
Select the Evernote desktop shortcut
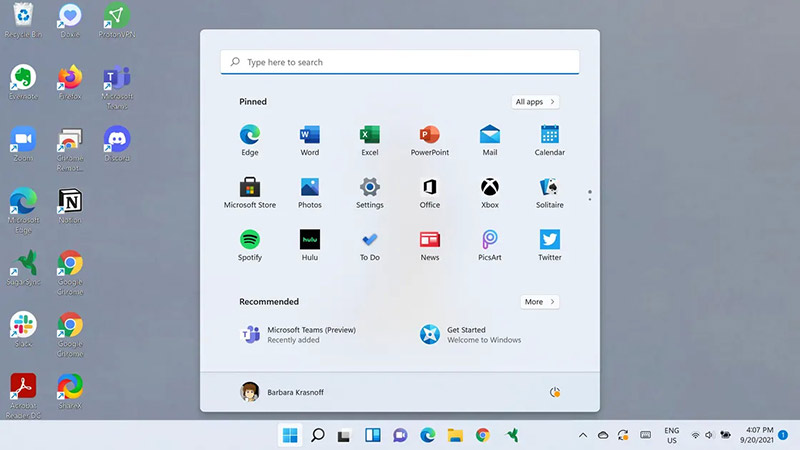coord(23,82)
